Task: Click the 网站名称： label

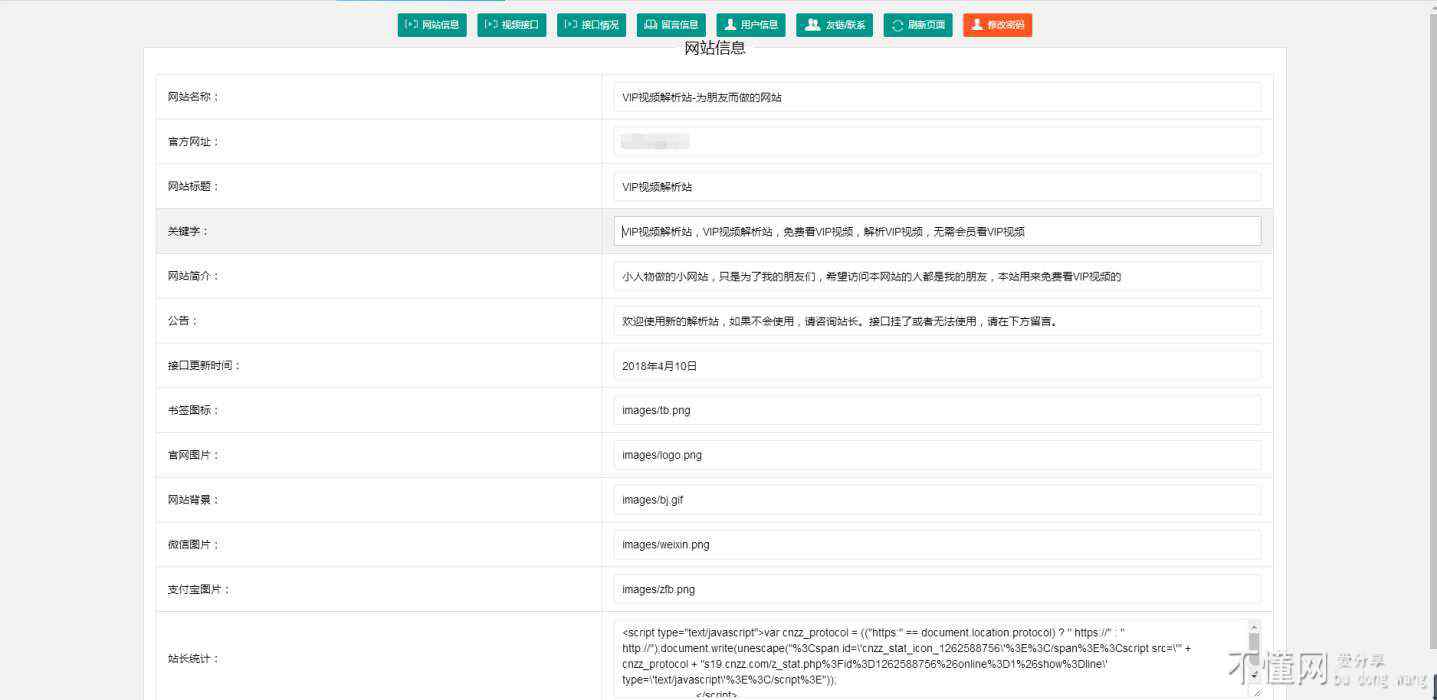Action: tap(193, 97)
